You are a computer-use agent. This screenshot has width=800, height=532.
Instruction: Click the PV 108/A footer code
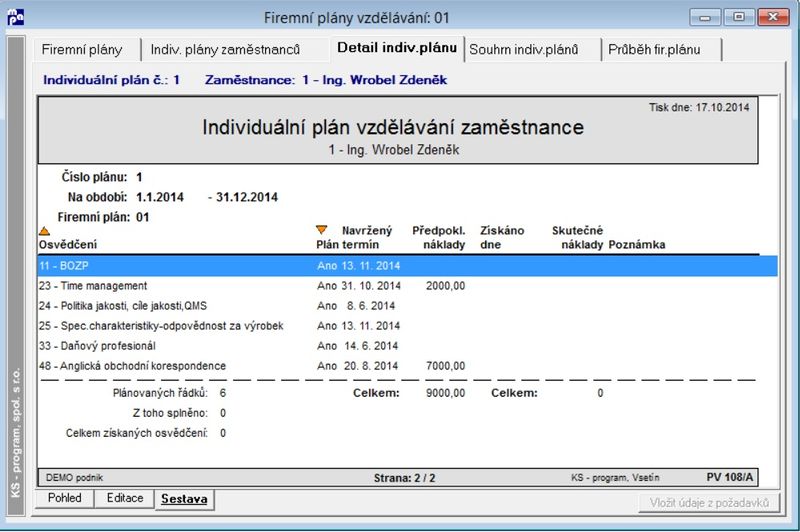[730, 477]
